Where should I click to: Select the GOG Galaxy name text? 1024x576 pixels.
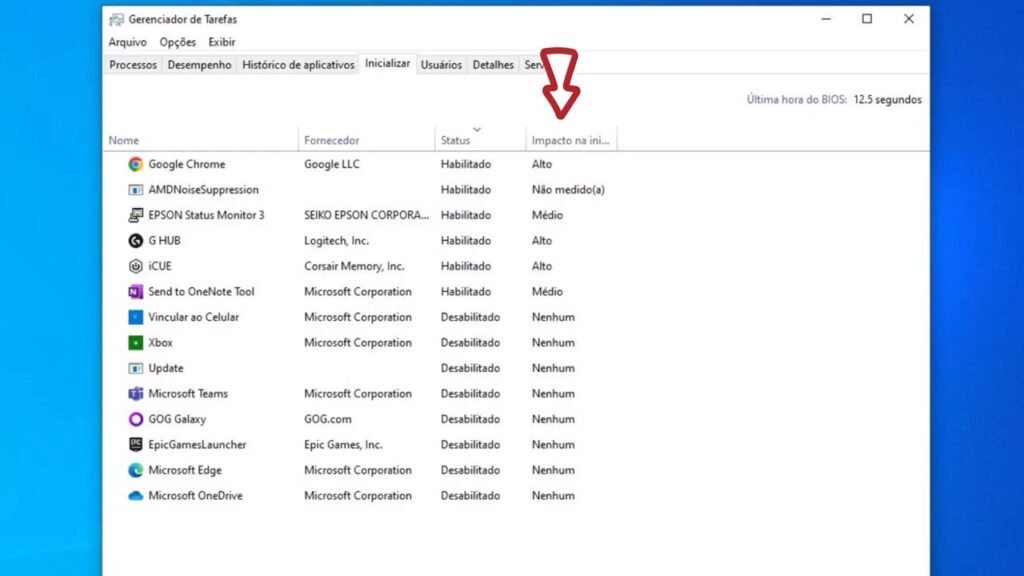[x=177, y=419]
